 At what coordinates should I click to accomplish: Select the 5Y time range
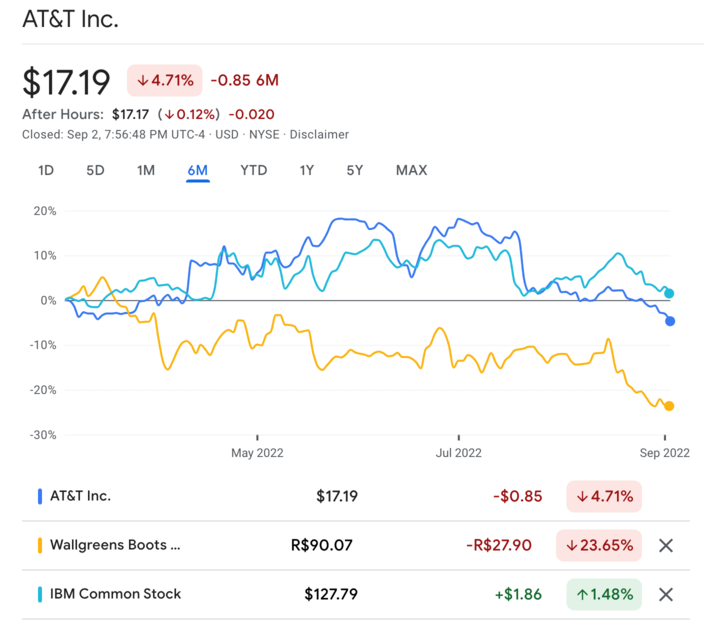click(x=355, y=171)
